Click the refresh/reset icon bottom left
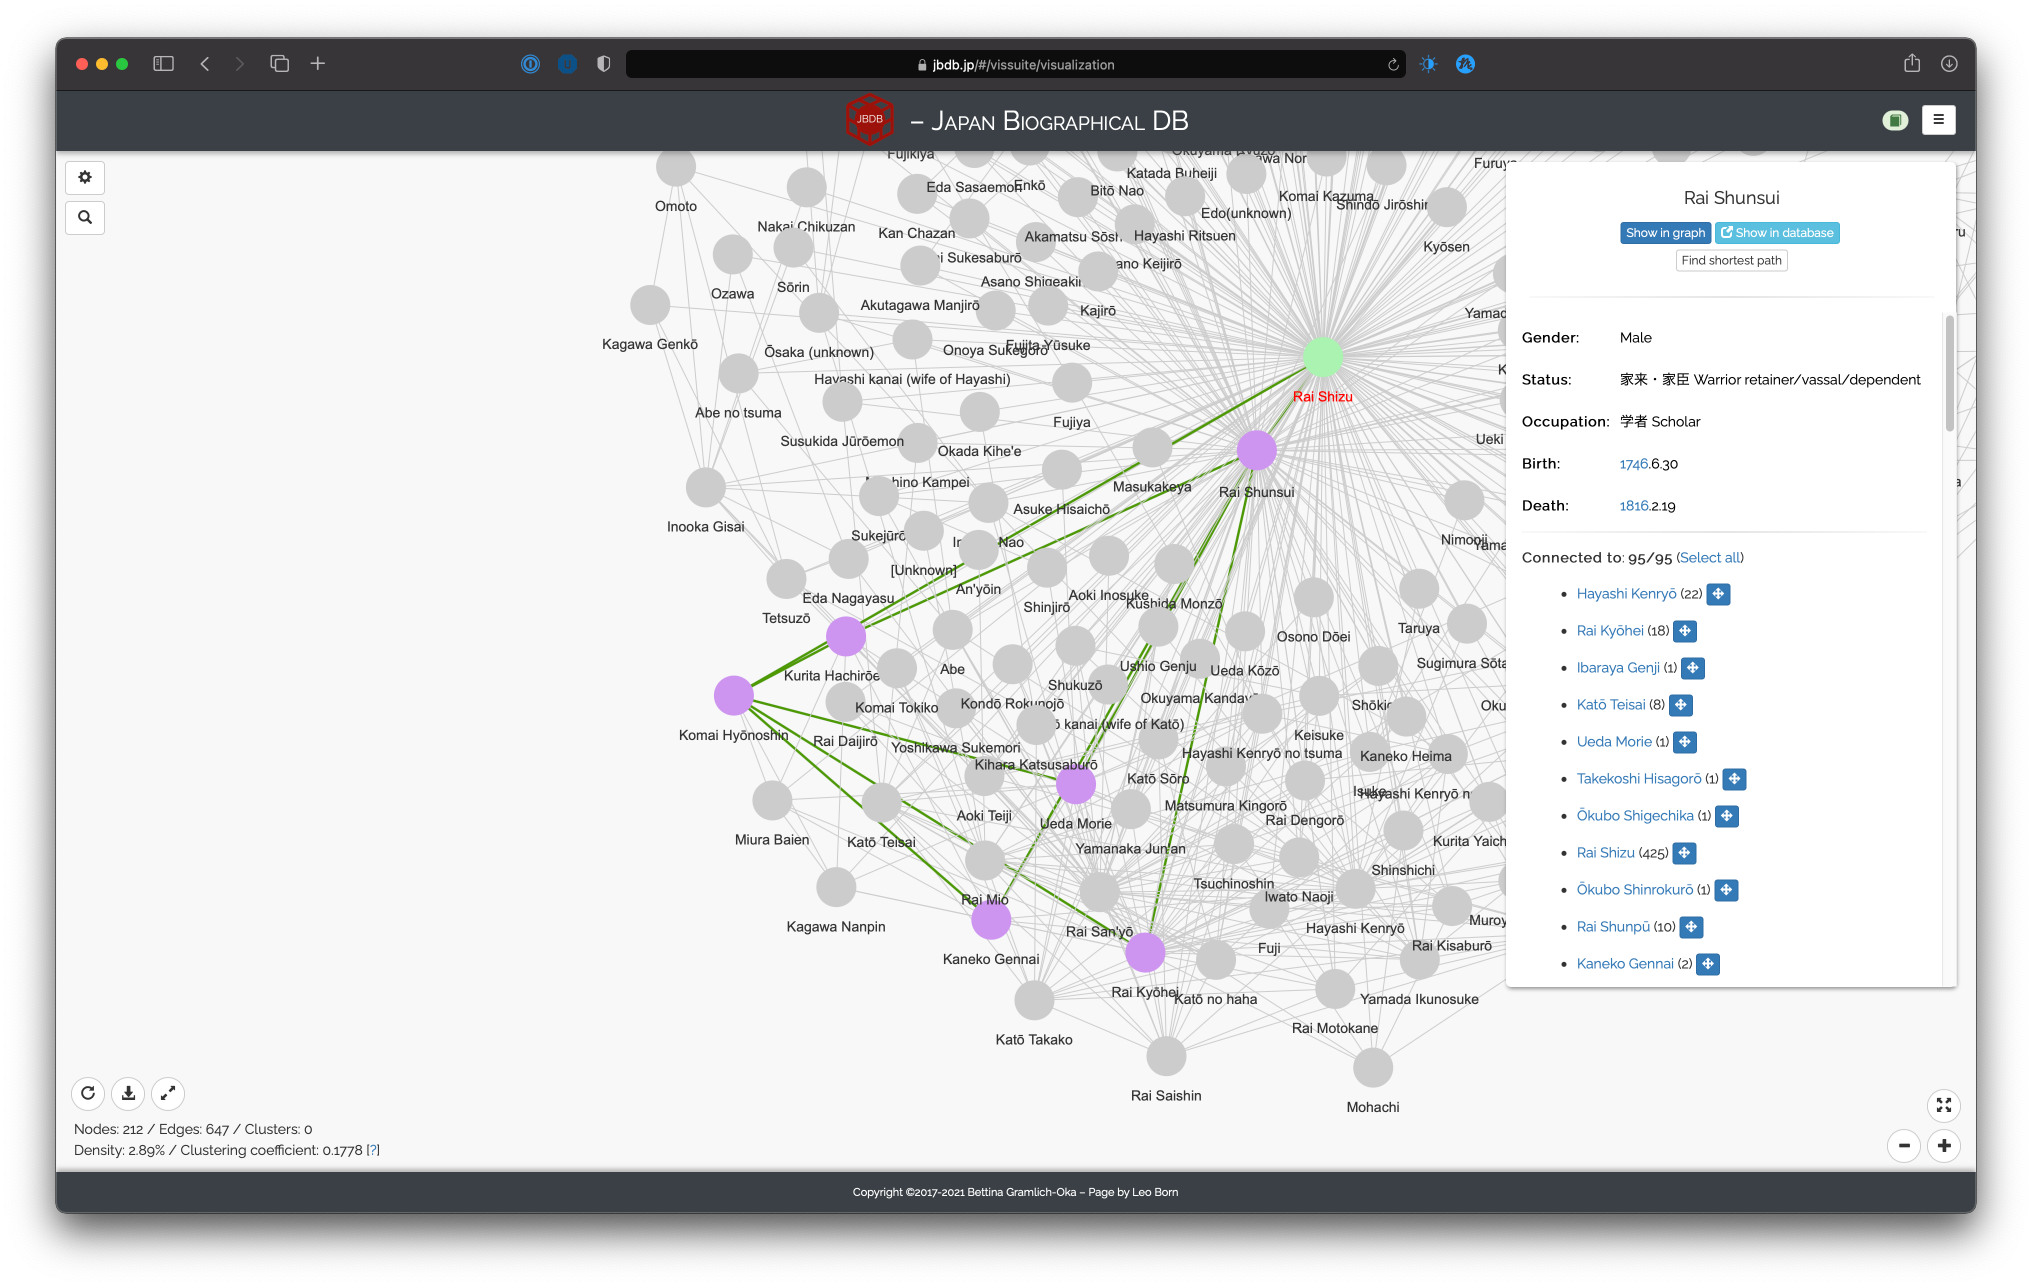The width and height of the screenshot is (2032, 1287). point(87,1093)
